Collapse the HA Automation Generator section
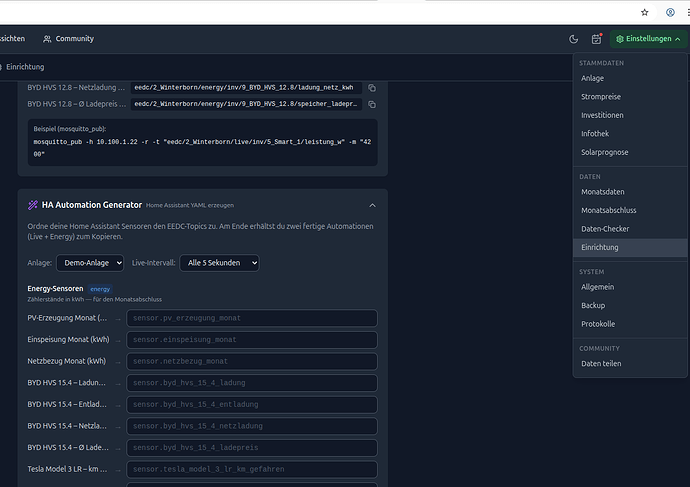 tap(372, 205)
